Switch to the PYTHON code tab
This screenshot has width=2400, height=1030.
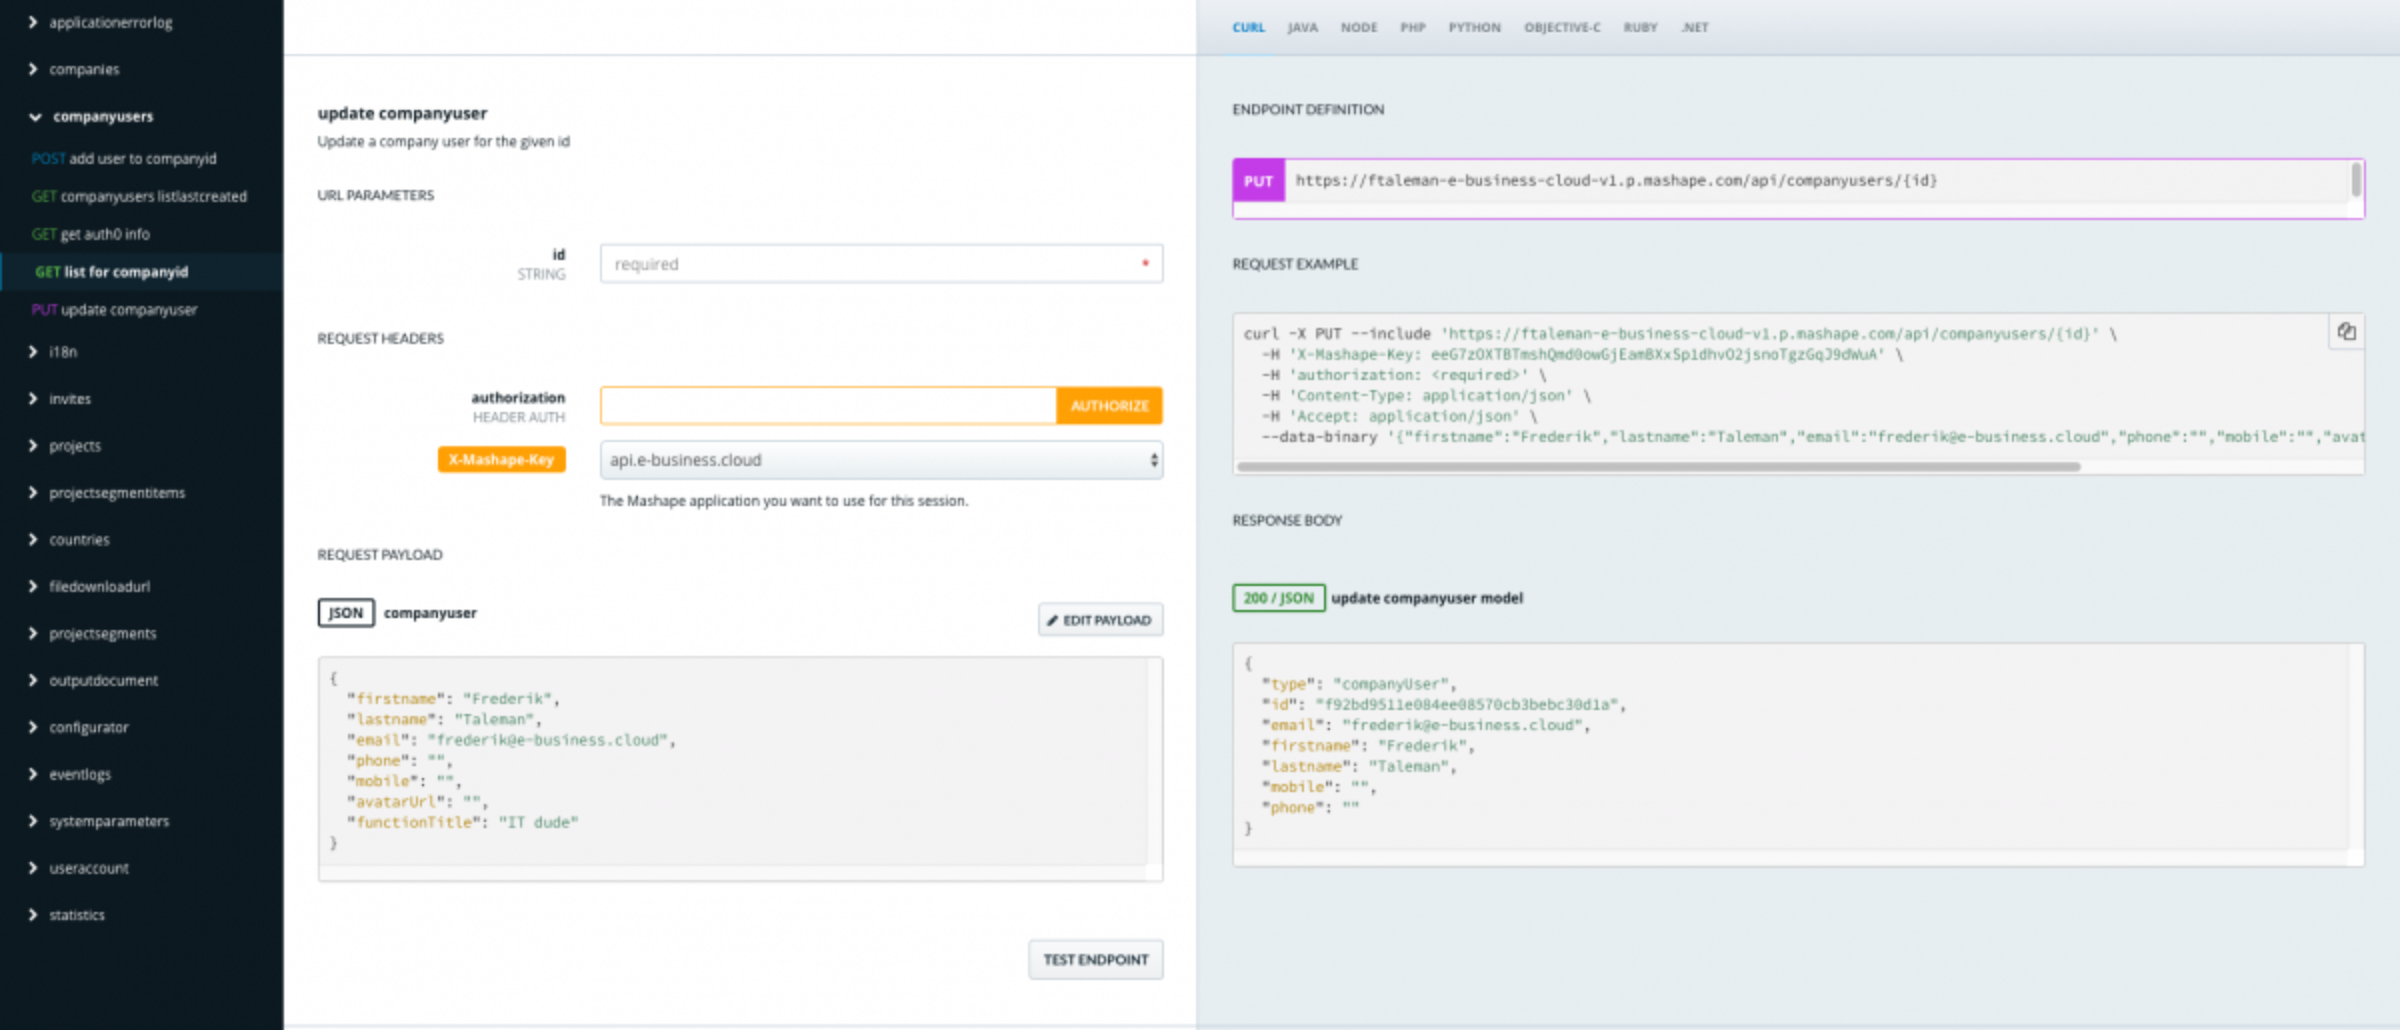pyautogui.click(x=1474, y=27)
